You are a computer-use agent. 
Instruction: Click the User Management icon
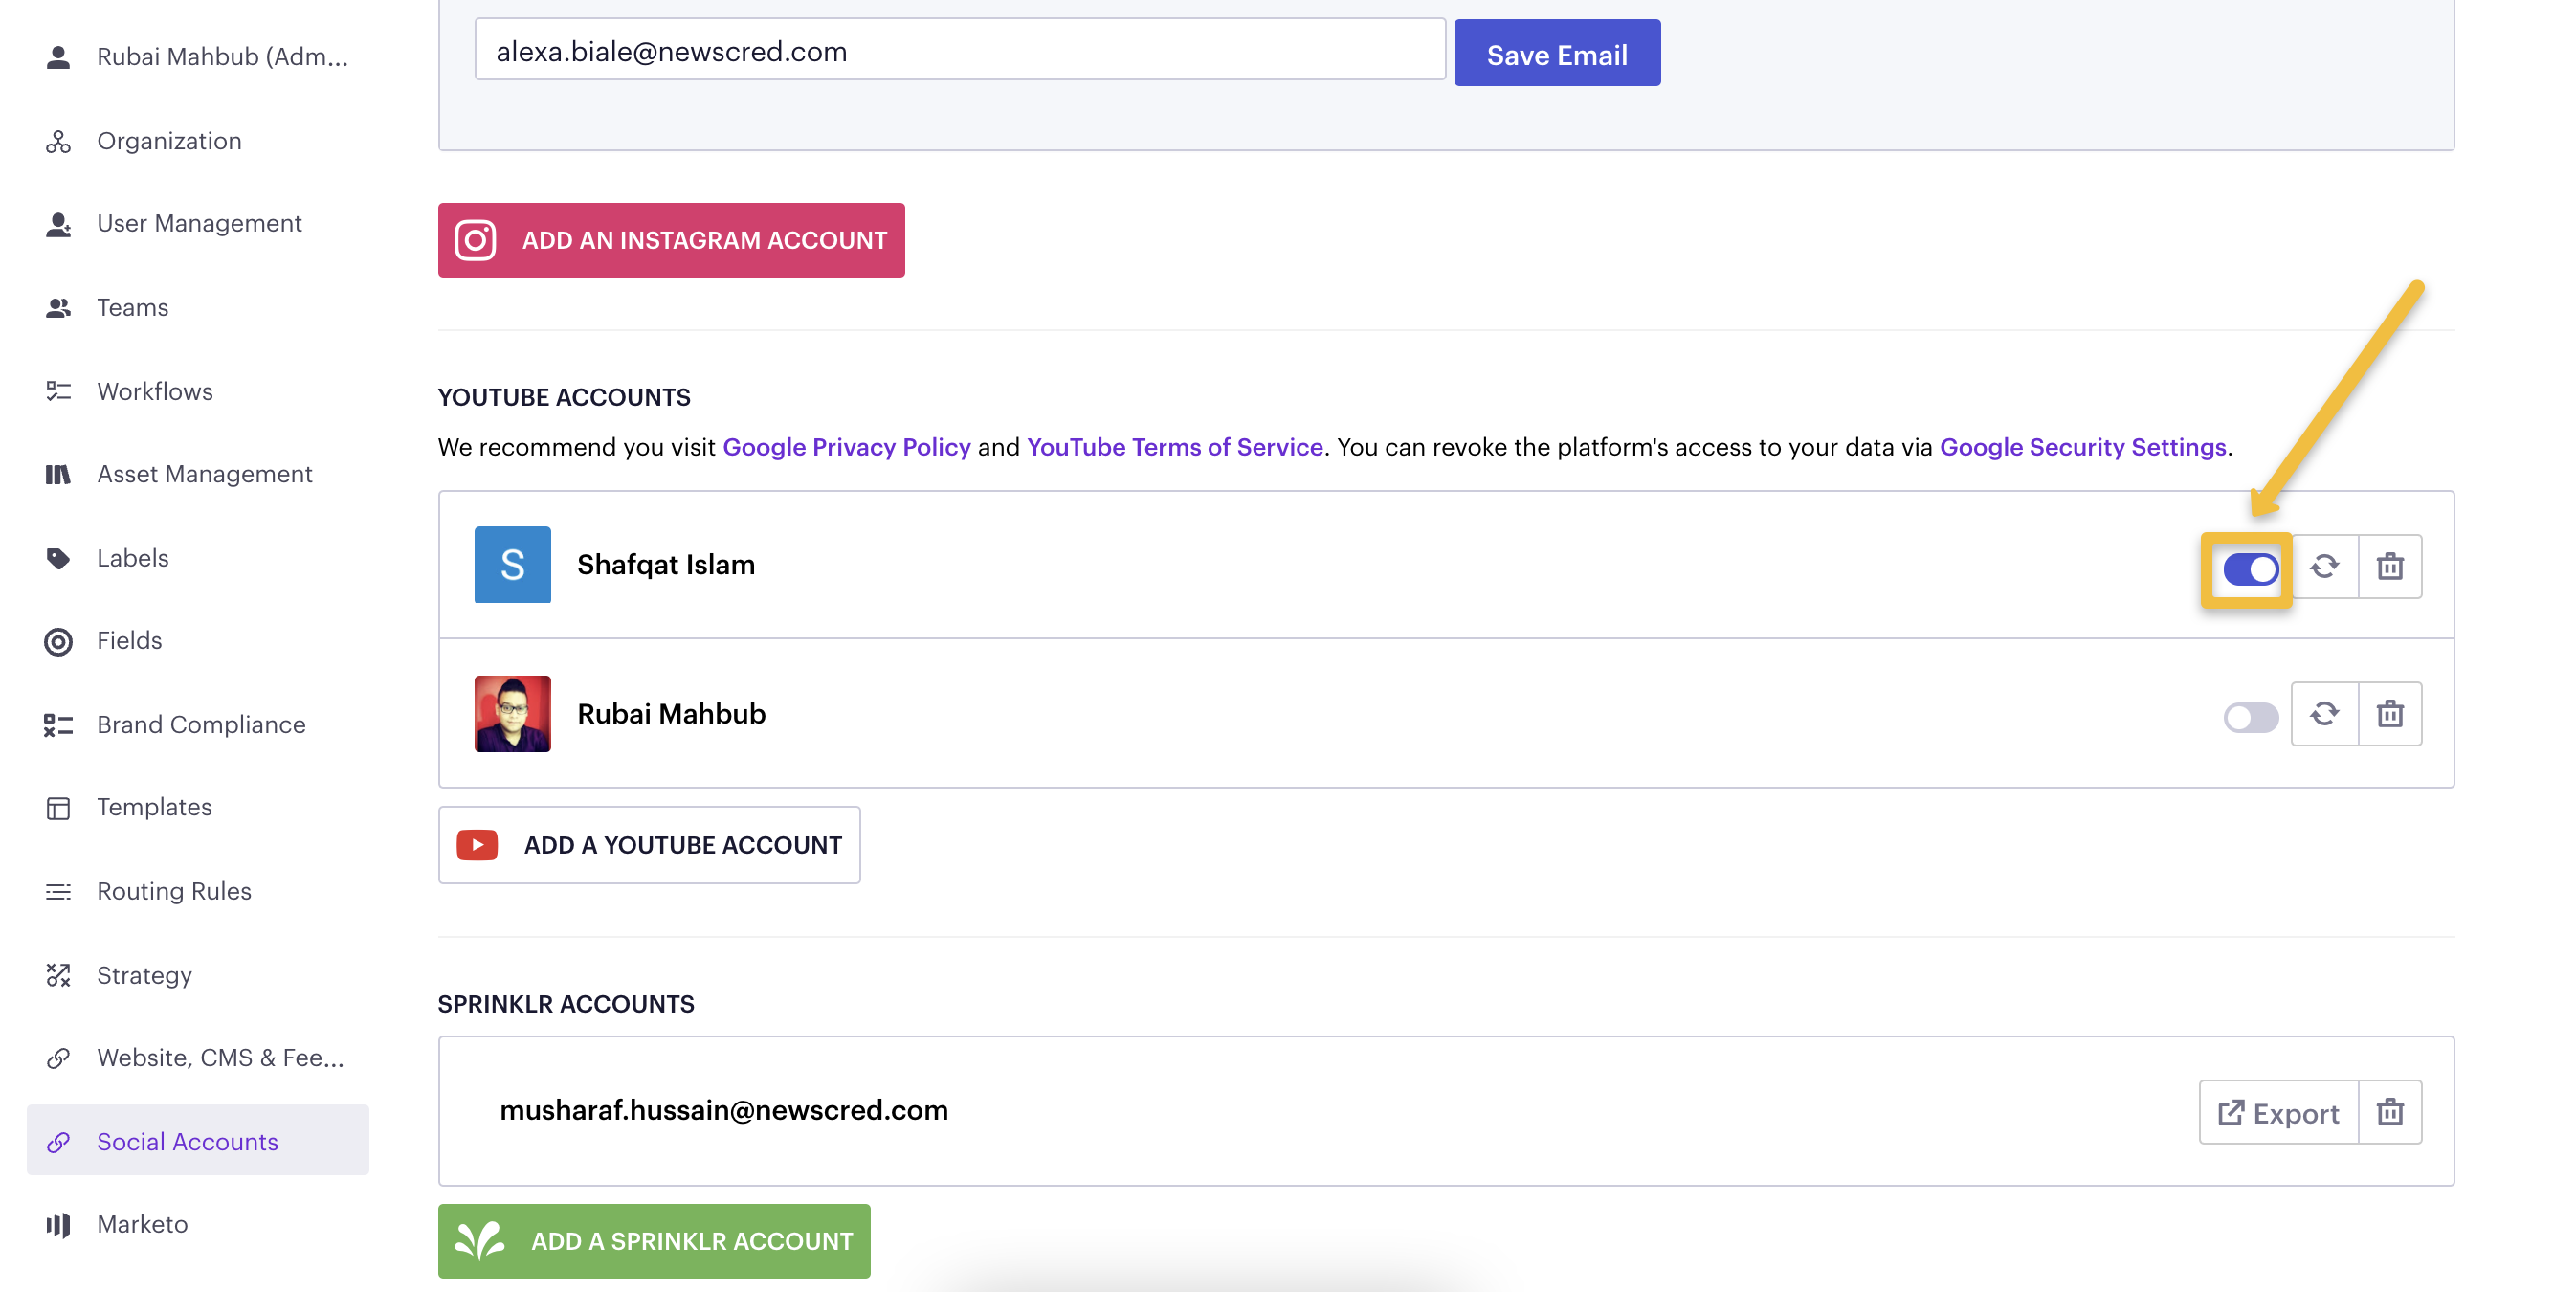coord(58,224)
